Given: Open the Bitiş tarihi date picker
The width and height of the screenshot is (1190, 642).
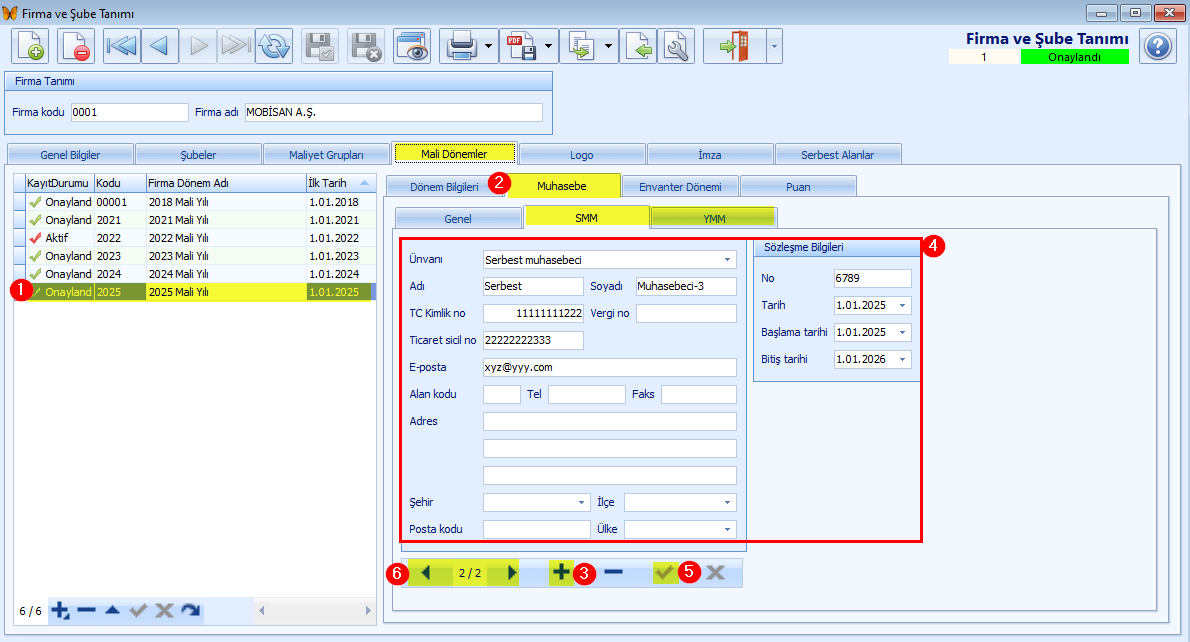Looking at the screenshot, I should pyautogui.click(x=902, y=359).
